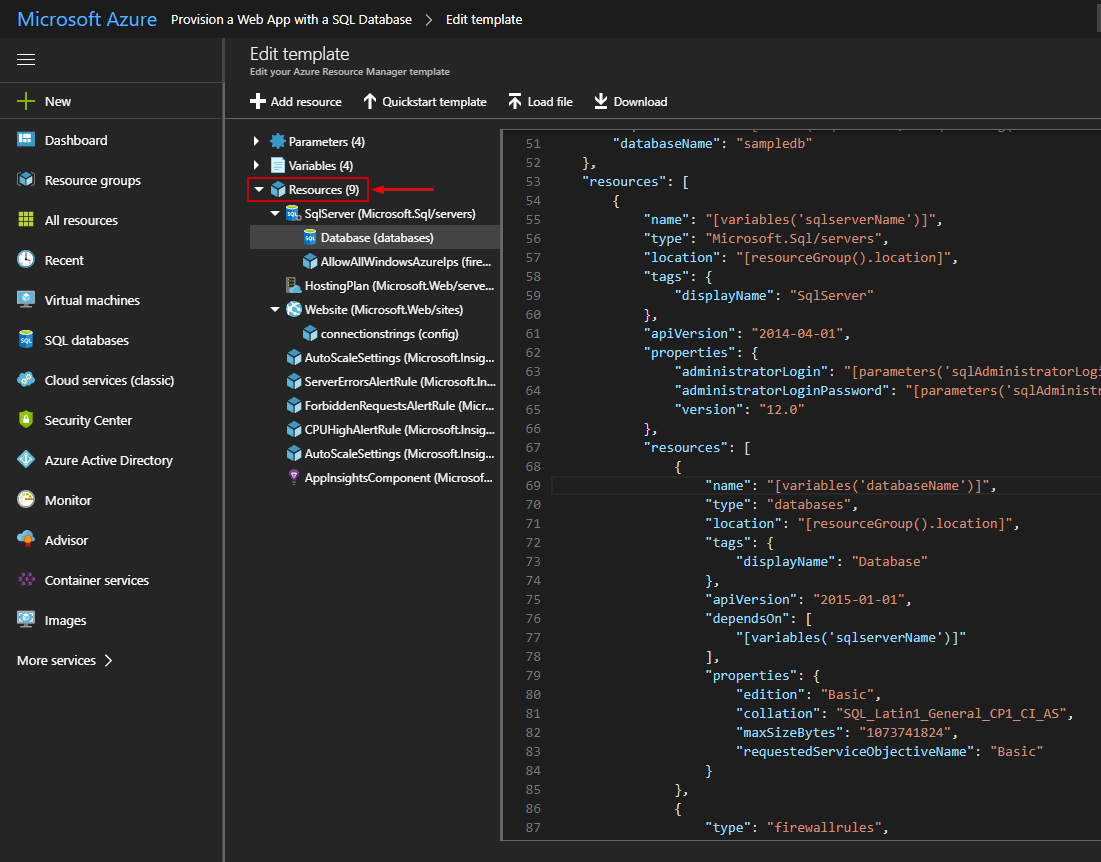1101x862 pixels.
Task: Collapse the Website node arrow
Action: 275,310
